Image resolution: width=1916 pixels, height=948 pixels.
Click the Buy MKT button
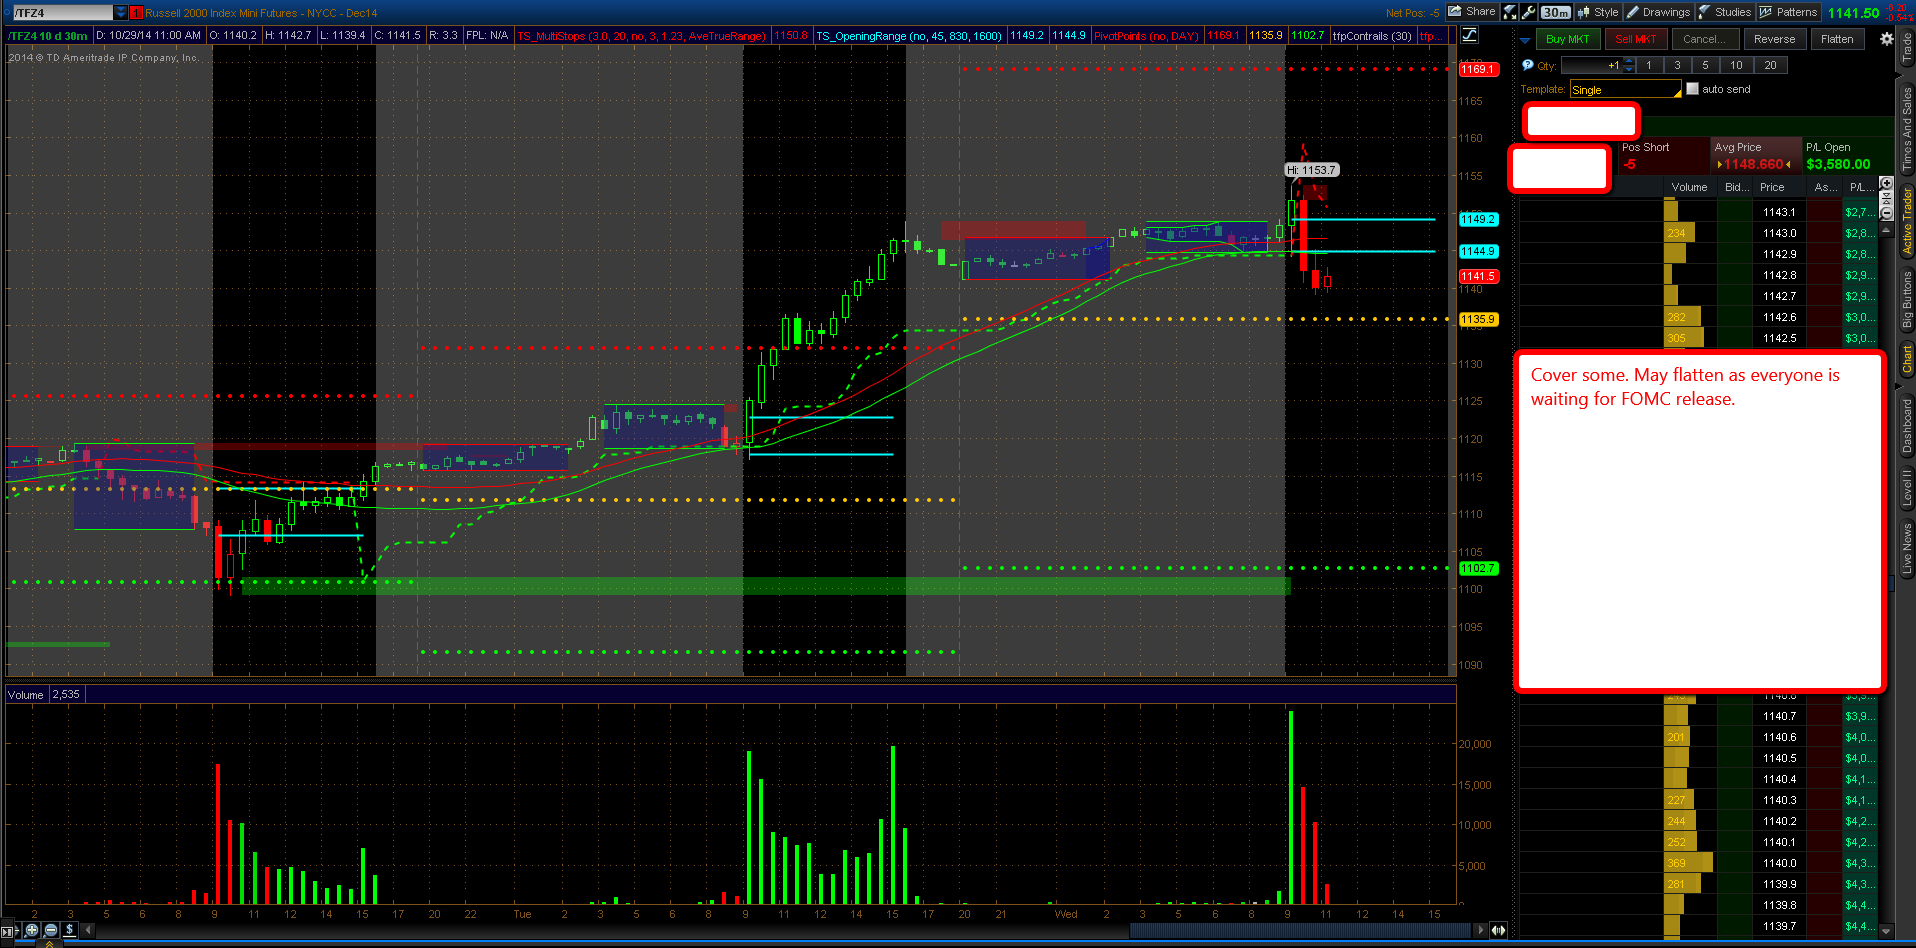[x=1567, y=39]
